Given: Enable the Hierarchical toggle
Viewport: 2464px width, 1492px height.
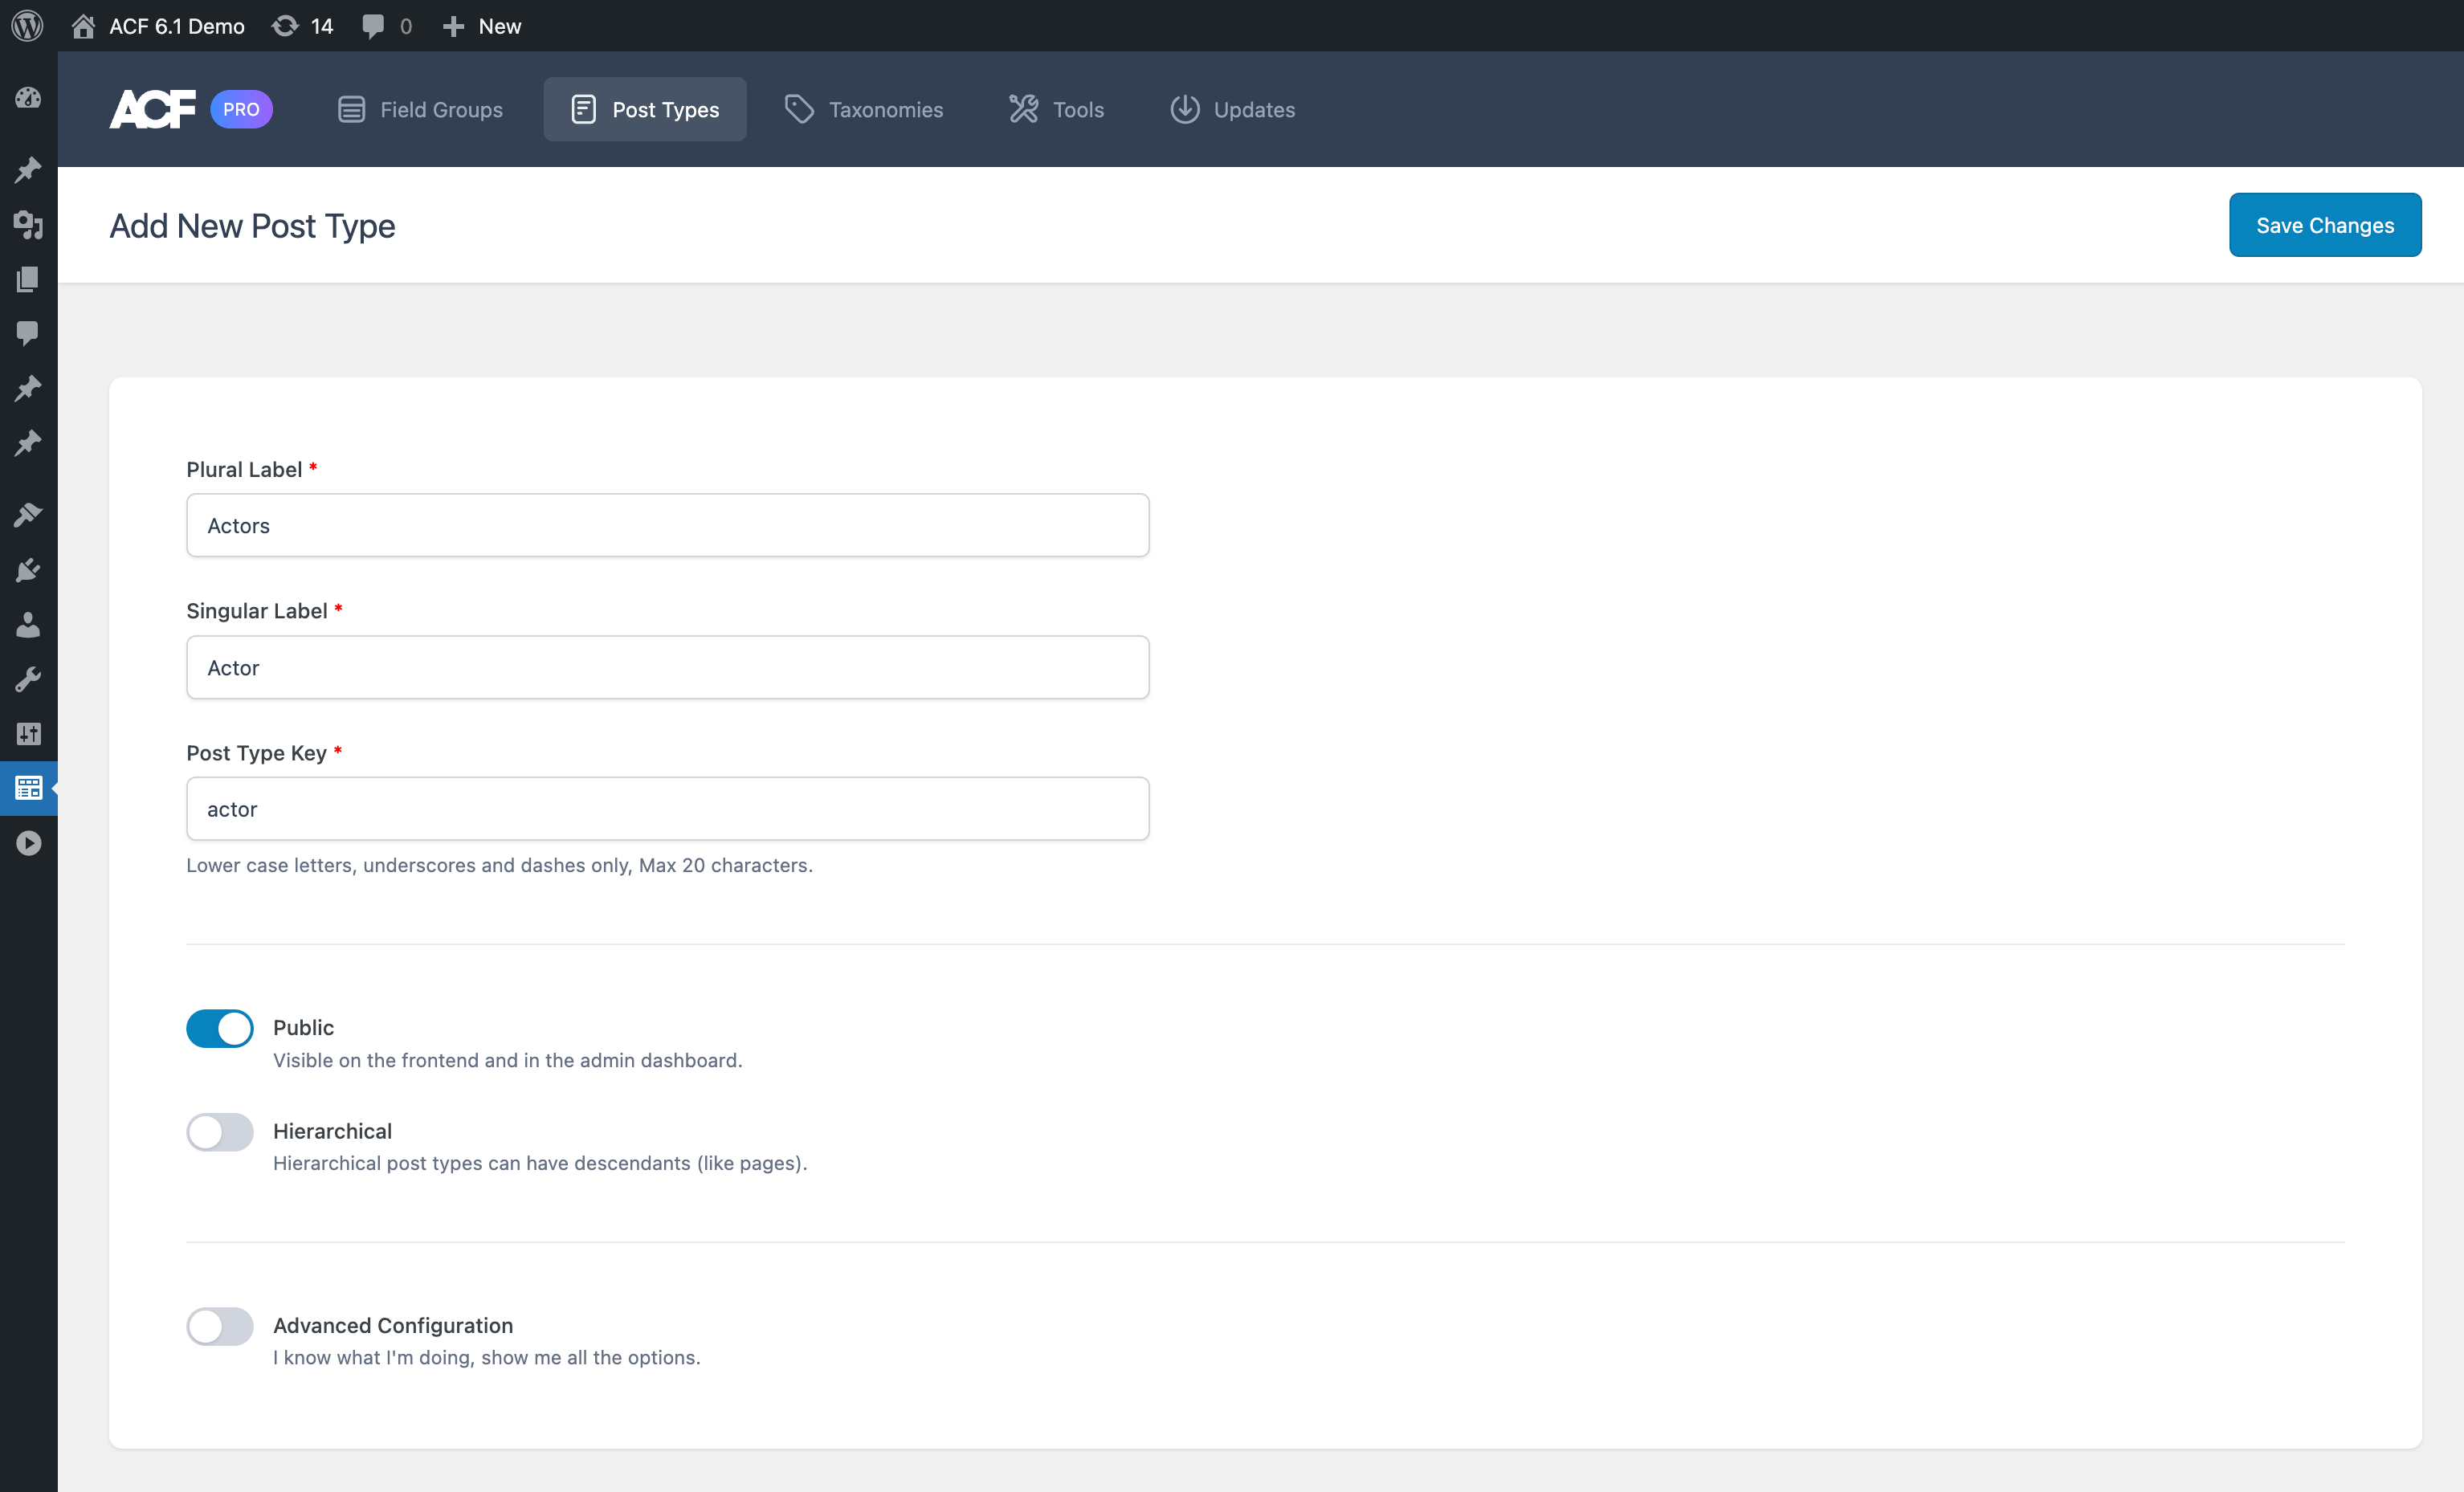Looking at the screenshot, I should tap(219, 1132).
